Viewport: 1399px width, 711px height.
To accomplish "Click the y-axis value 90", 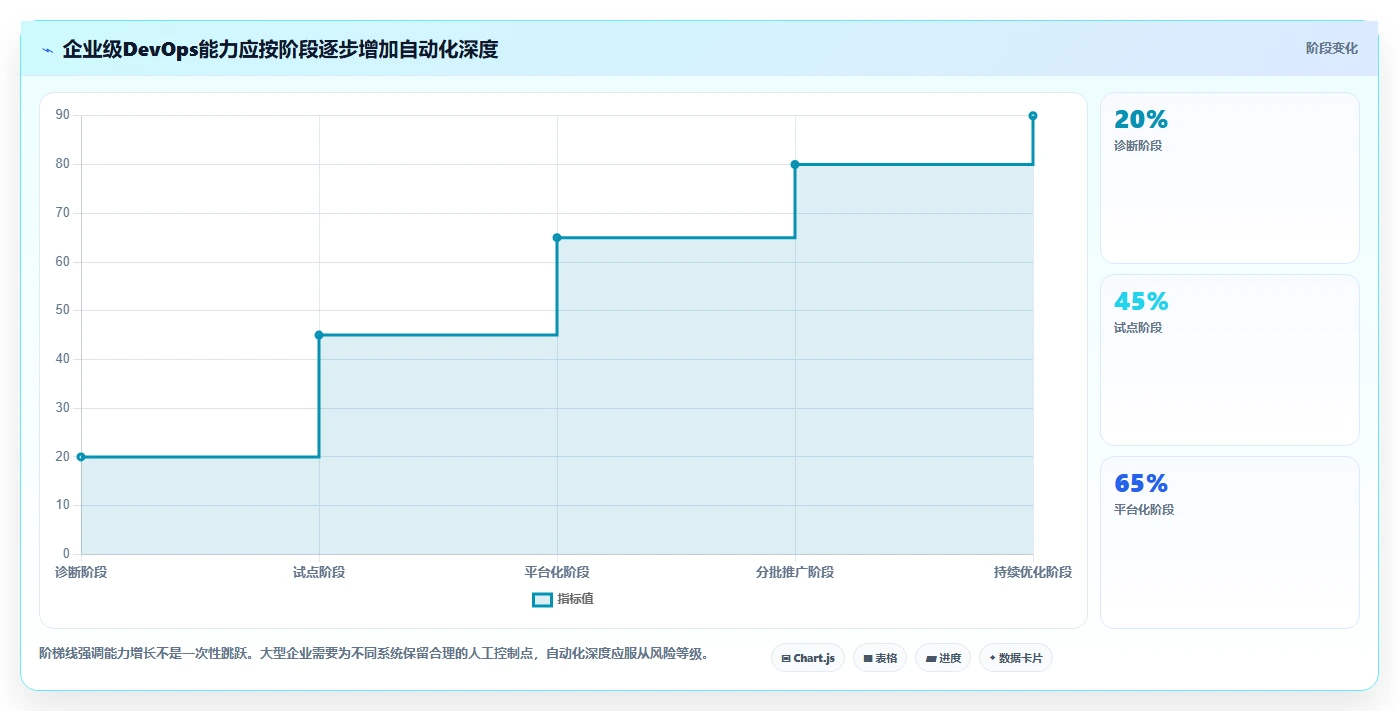I will point(63,115).
